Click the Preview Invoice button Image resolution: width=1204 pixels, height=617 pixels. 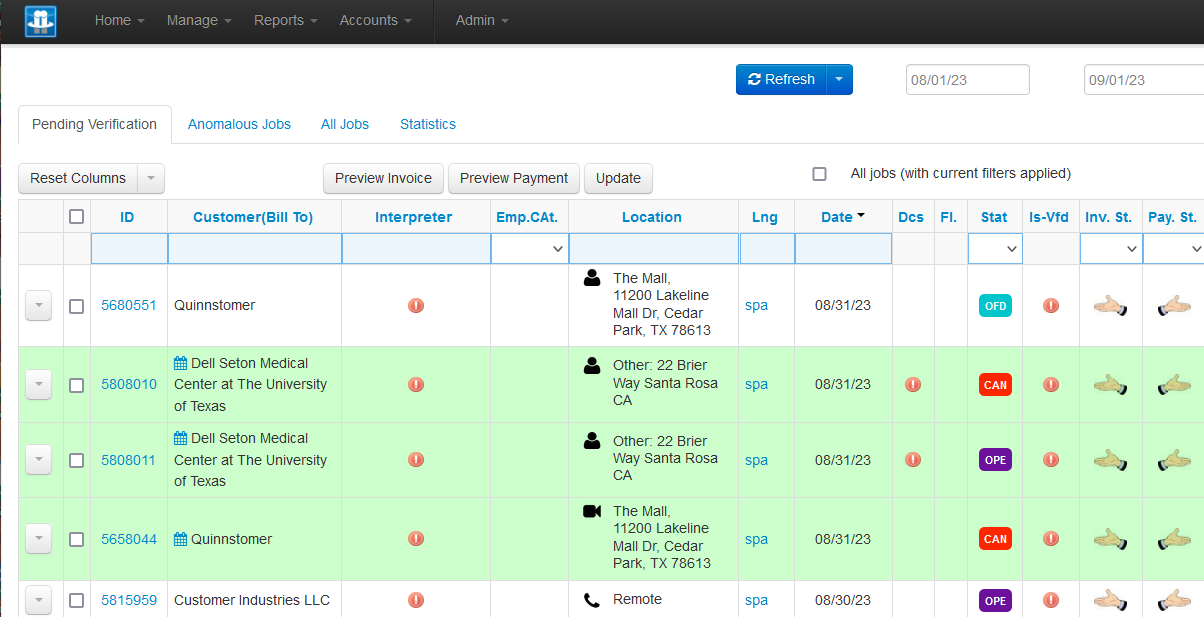383,178
